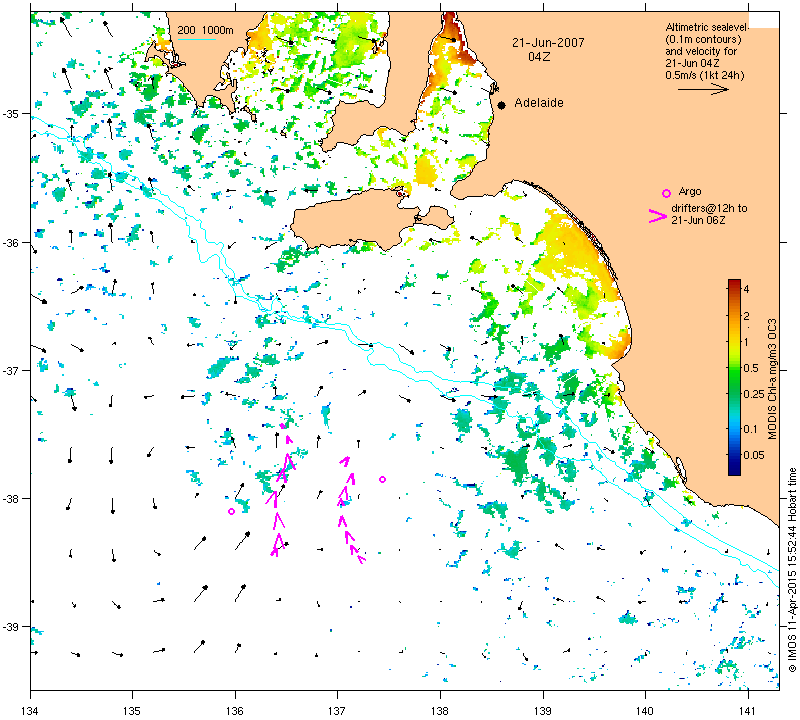Screen dimensions: 800x720
Task: Click the '0.05' value on colorbar
Action: point(754,455)
